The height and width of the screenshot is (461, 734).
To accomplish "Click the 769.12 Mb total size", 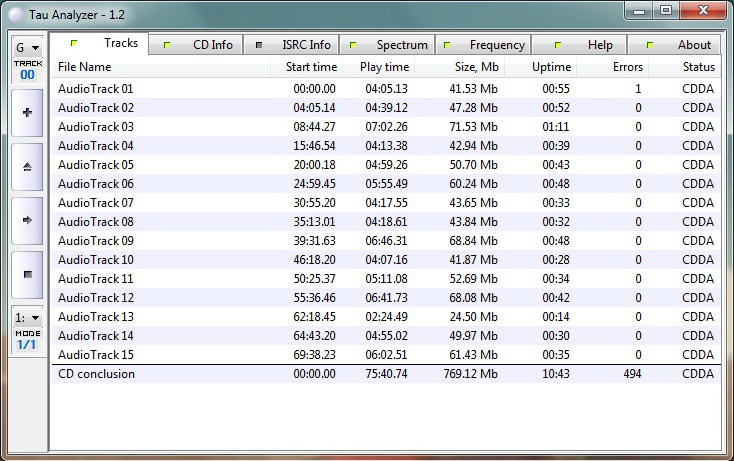I will point(470,374).
